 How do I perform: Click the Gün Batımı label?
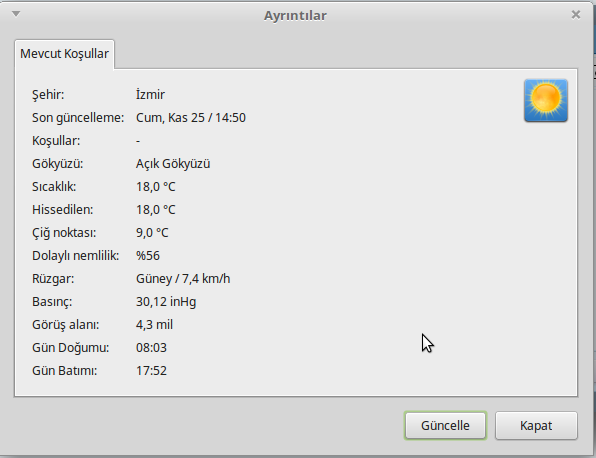[64, 371]
